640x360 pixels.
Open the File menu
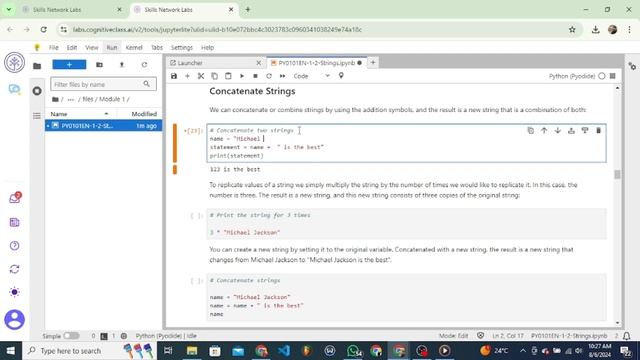point(53,47)
